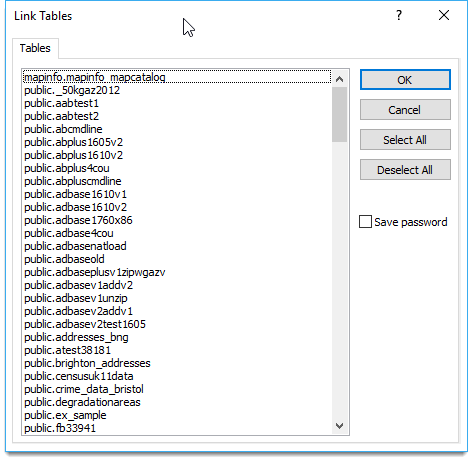Select mapinfo.mapinfo_mapcatalog table
This screenshot has width=473, height=462.
177,77
